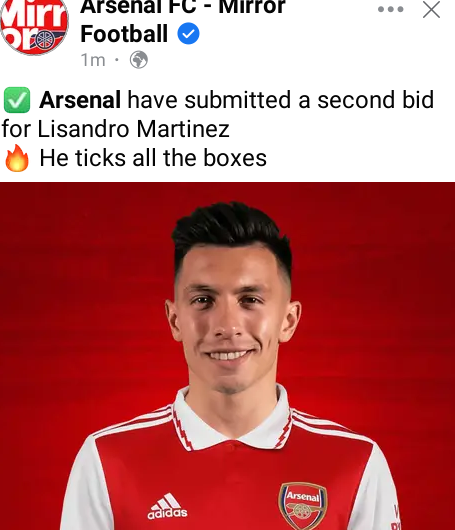The height and width of the screenshot is (530, 455).
Task: Click the adidas logo on the shirt
Action: pyautogui.click(x=167, y=506)
